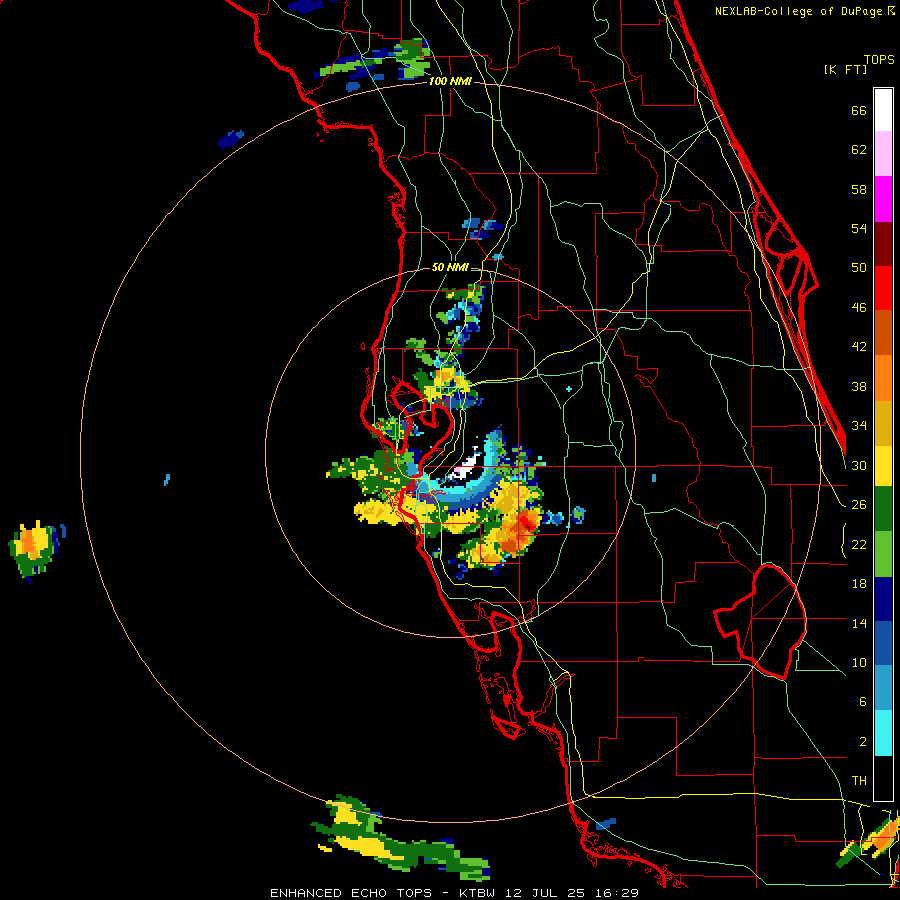Click the 10 value on the scale
This screenshot has width=900, height=900.
coord(859,663)
